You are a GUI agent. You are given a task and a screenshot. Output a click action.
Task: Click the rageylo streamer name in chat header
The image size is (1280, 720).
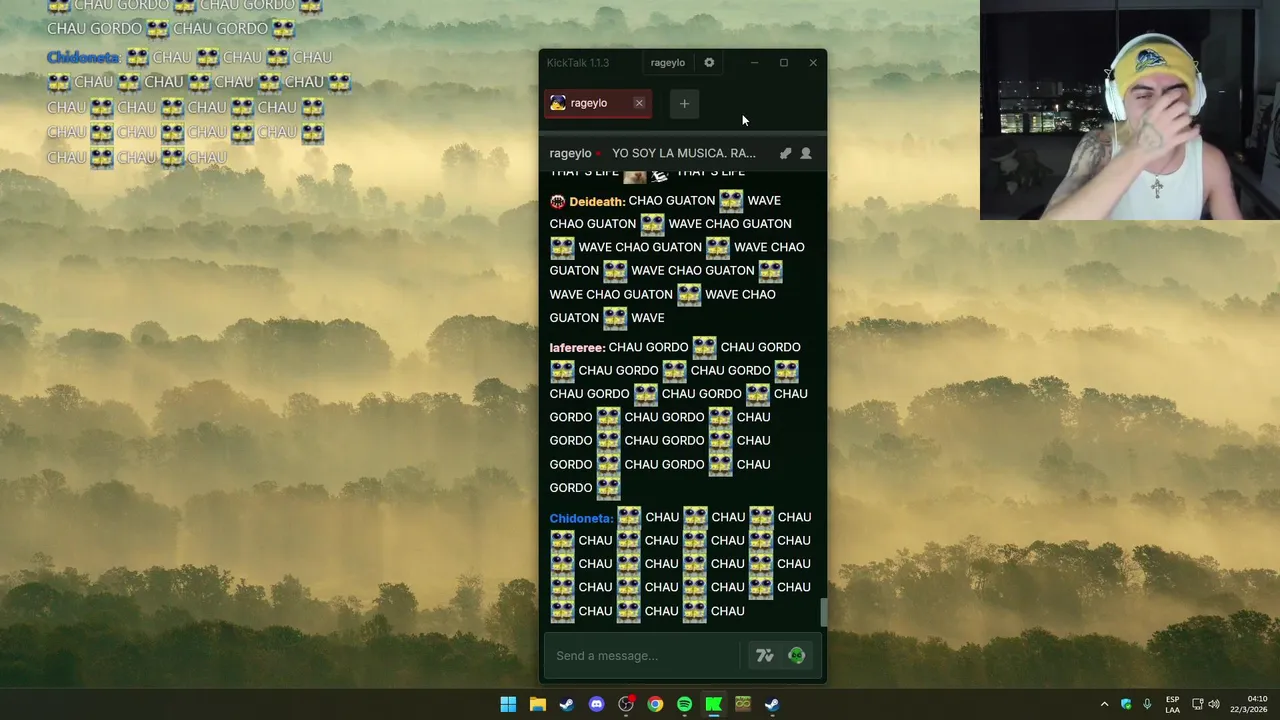570,153
